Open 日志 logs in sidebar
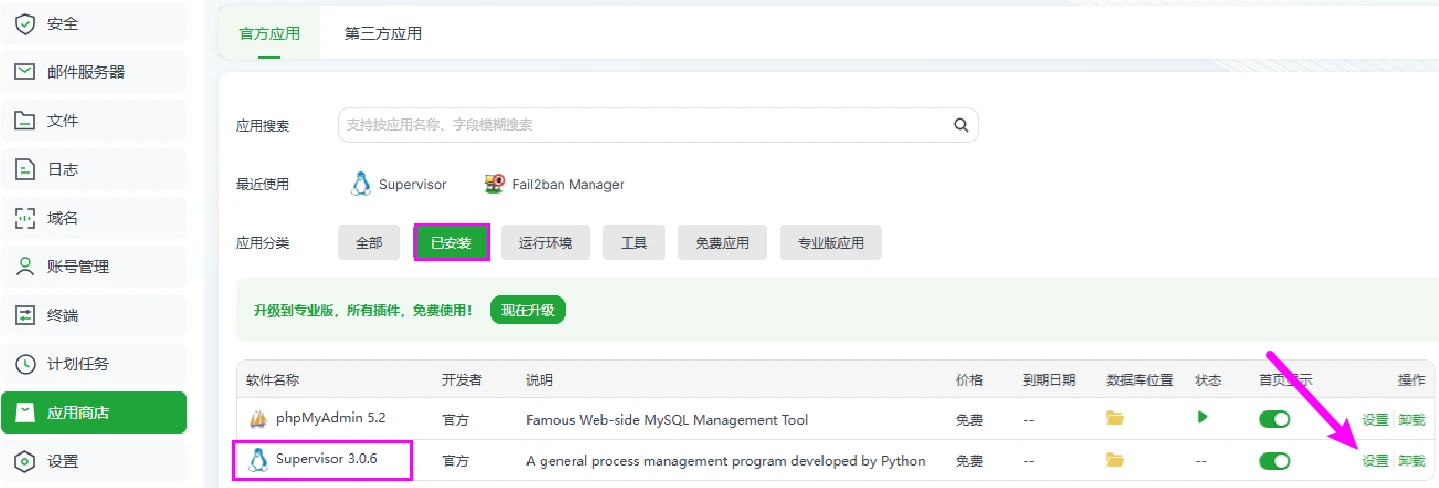Image resolution: width=1439 pixels, height=488 pixels. pos(94,169)
